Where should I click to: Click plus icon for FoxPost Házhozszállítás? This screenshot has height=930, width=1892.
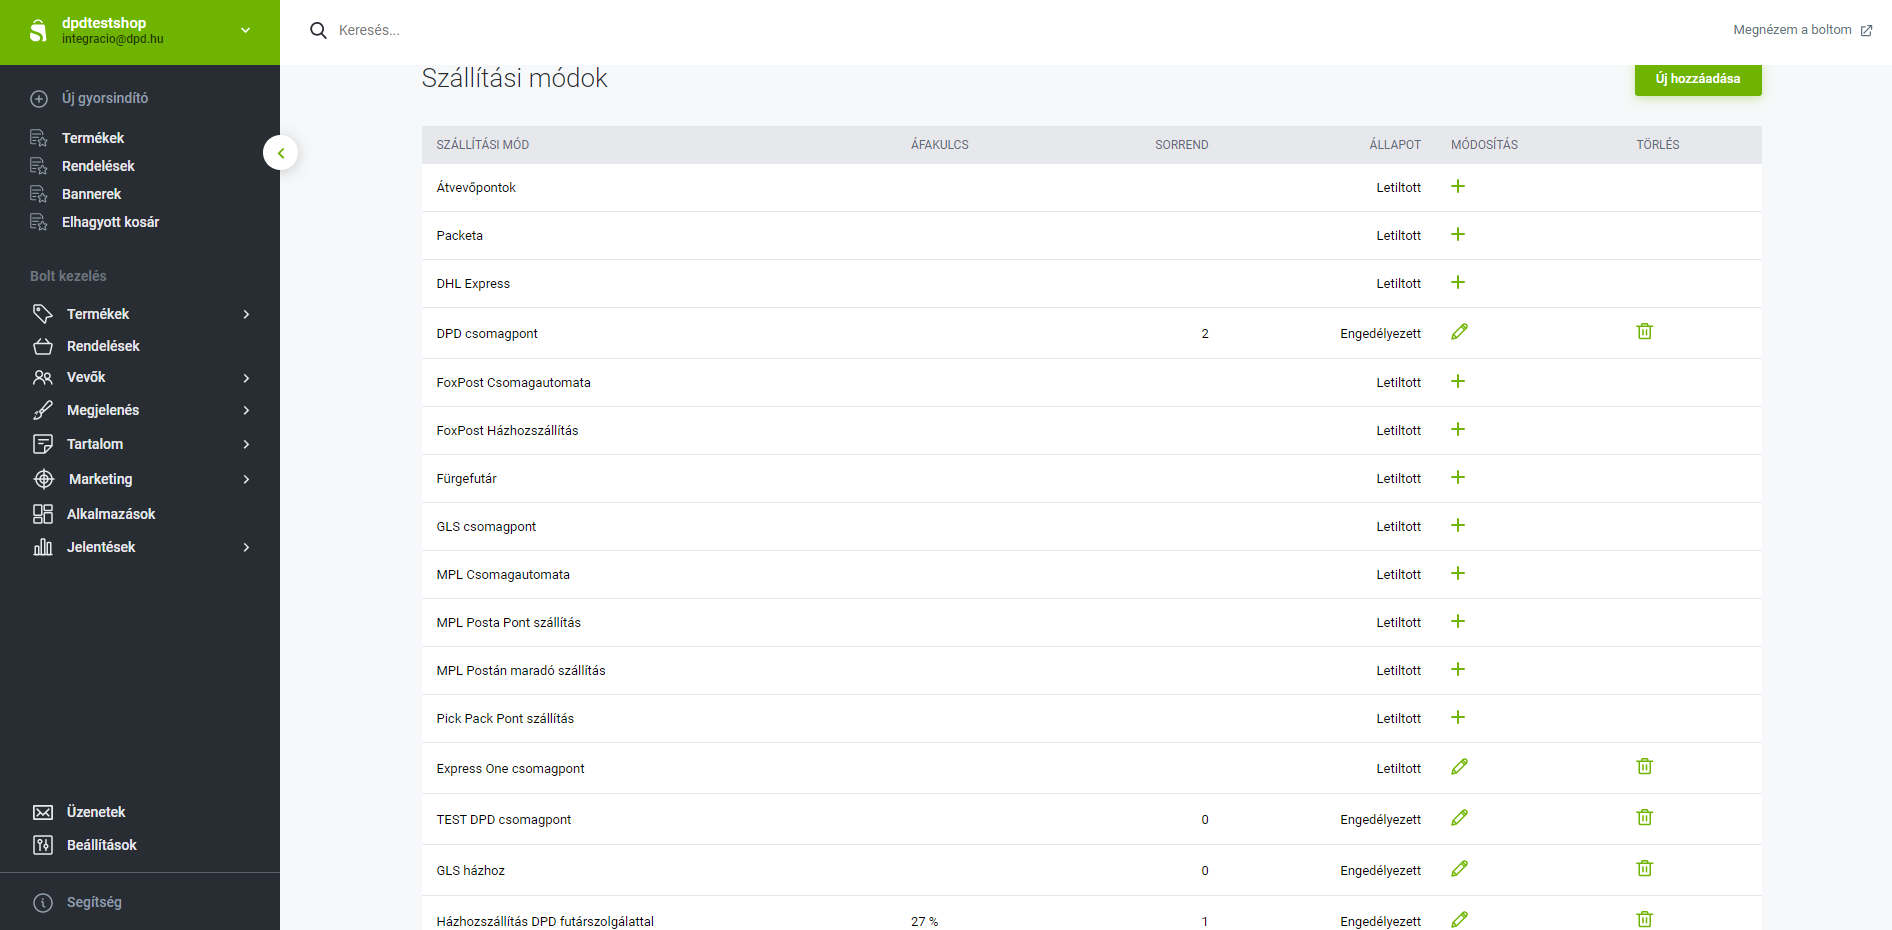1458,429
